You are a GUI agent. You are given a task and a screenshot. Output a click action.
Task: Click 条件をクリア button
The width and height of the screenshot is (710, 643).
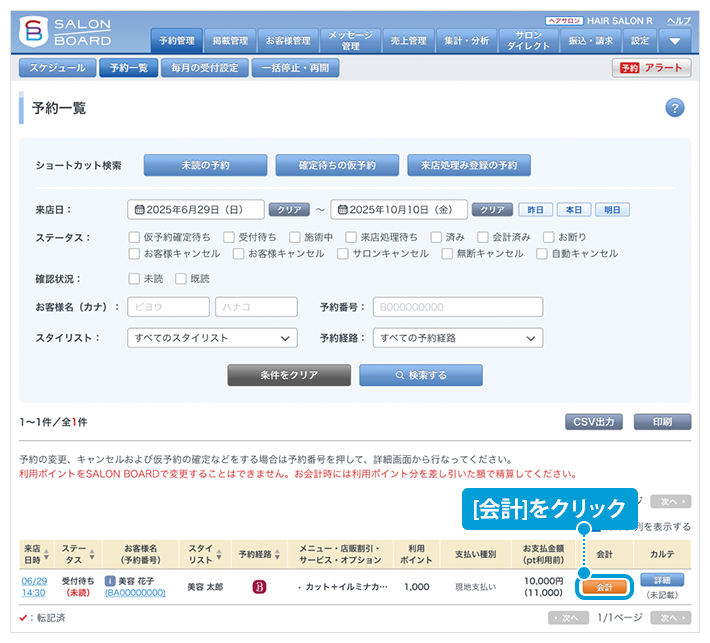[x=289, y=375]
